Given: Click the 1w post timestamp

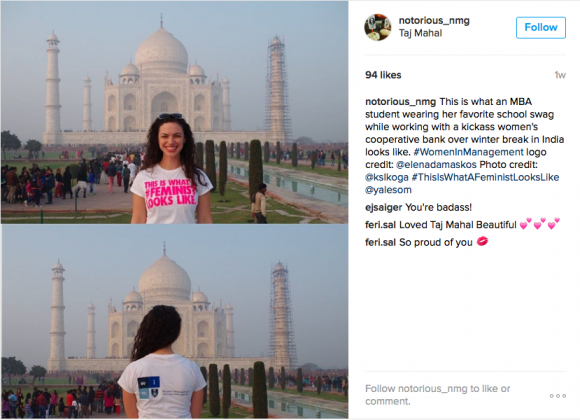Looking at the screenshot, I should pyautogui.click(x=560, y=75).
